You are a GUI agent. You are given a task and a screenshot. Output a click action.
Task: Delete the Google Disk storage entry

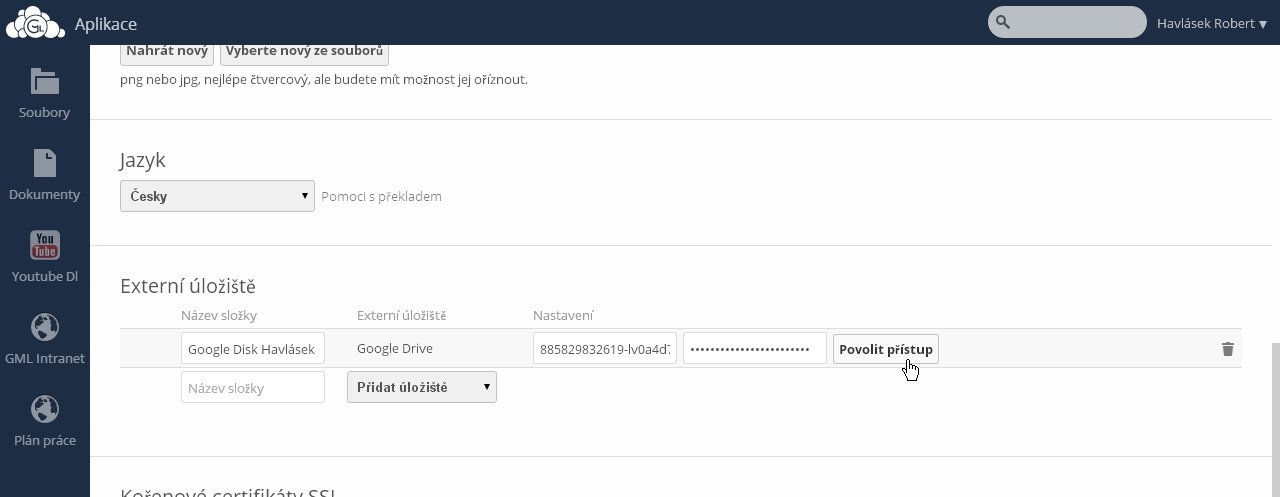point(1227,349)
